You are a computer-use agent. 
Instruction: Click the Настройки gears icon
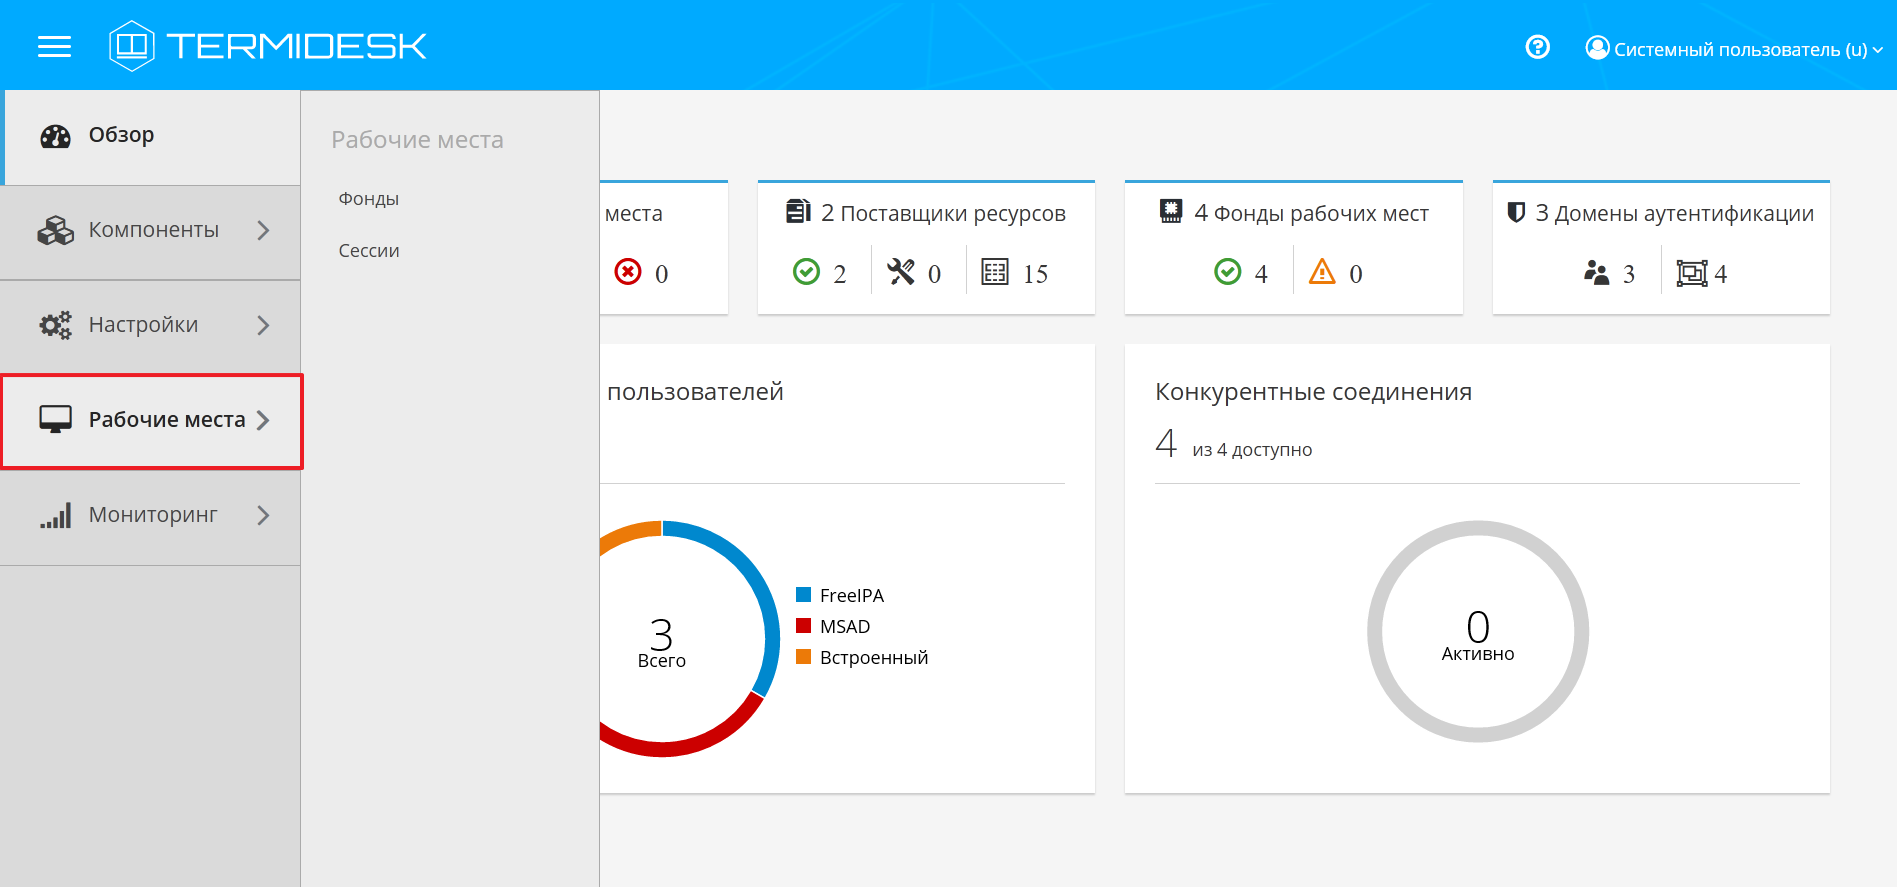(55, 325)
